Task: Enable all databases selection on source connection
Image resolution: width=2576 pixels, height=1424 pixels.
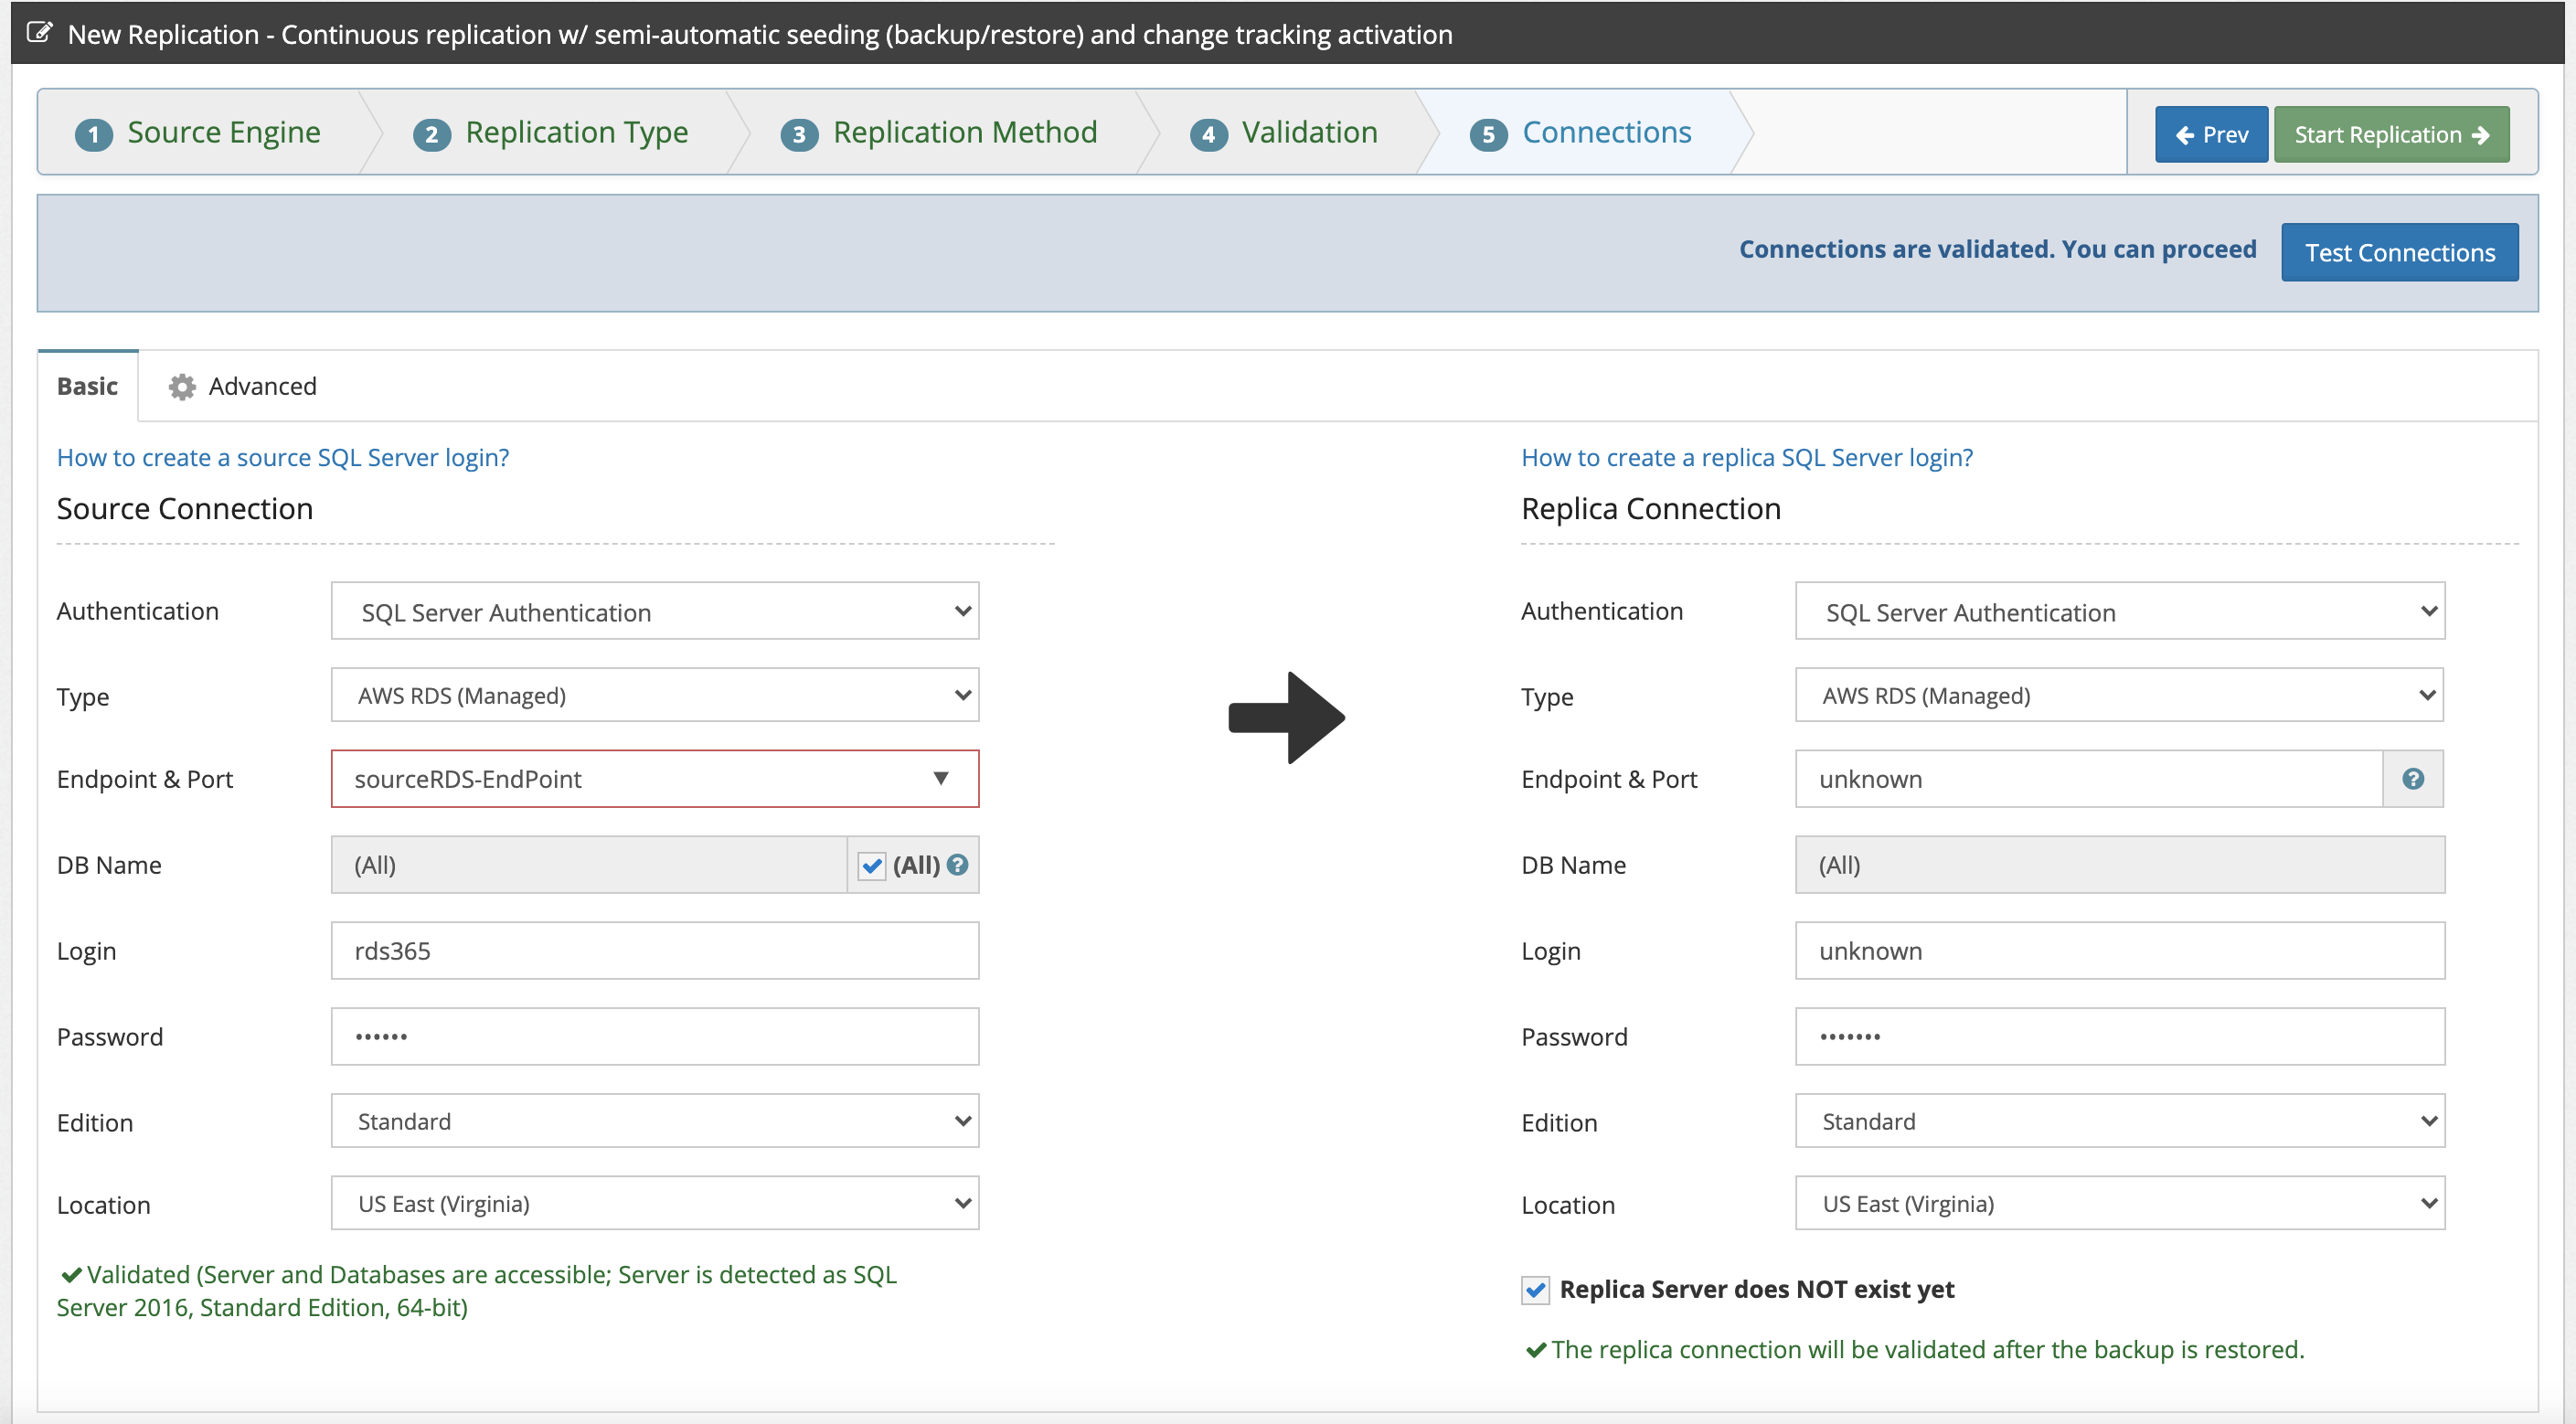Action: [871, 865]
